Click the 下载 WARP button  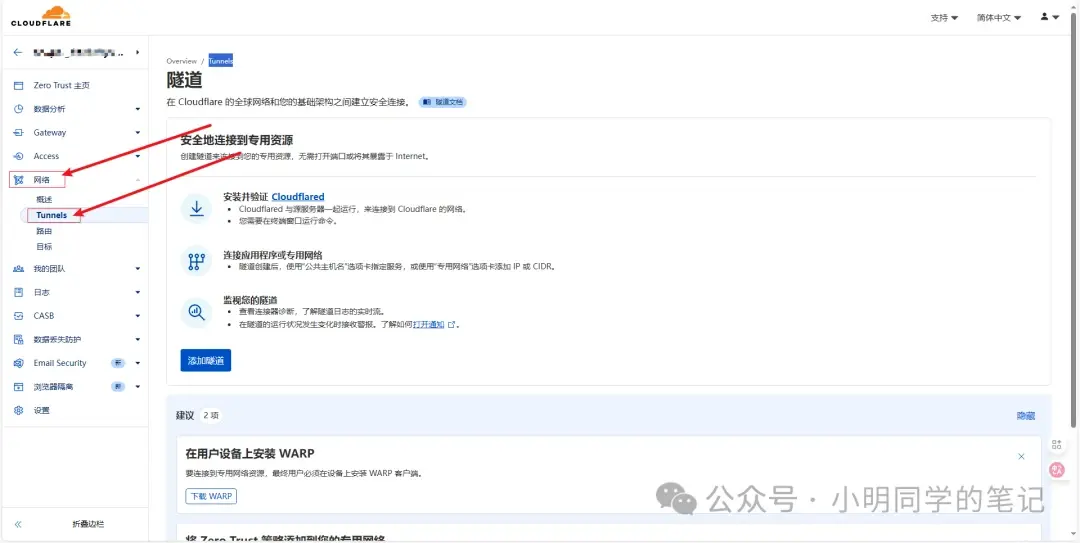211,496
